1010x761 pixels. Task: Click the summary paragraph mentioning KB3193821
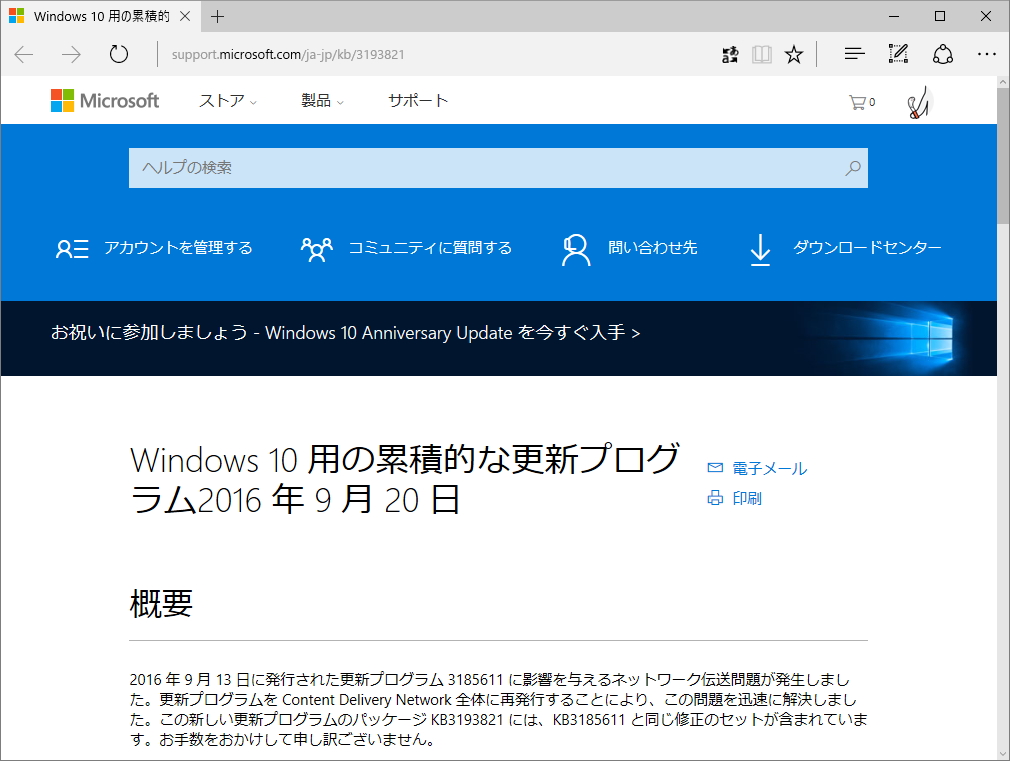(x=499, y=709)
